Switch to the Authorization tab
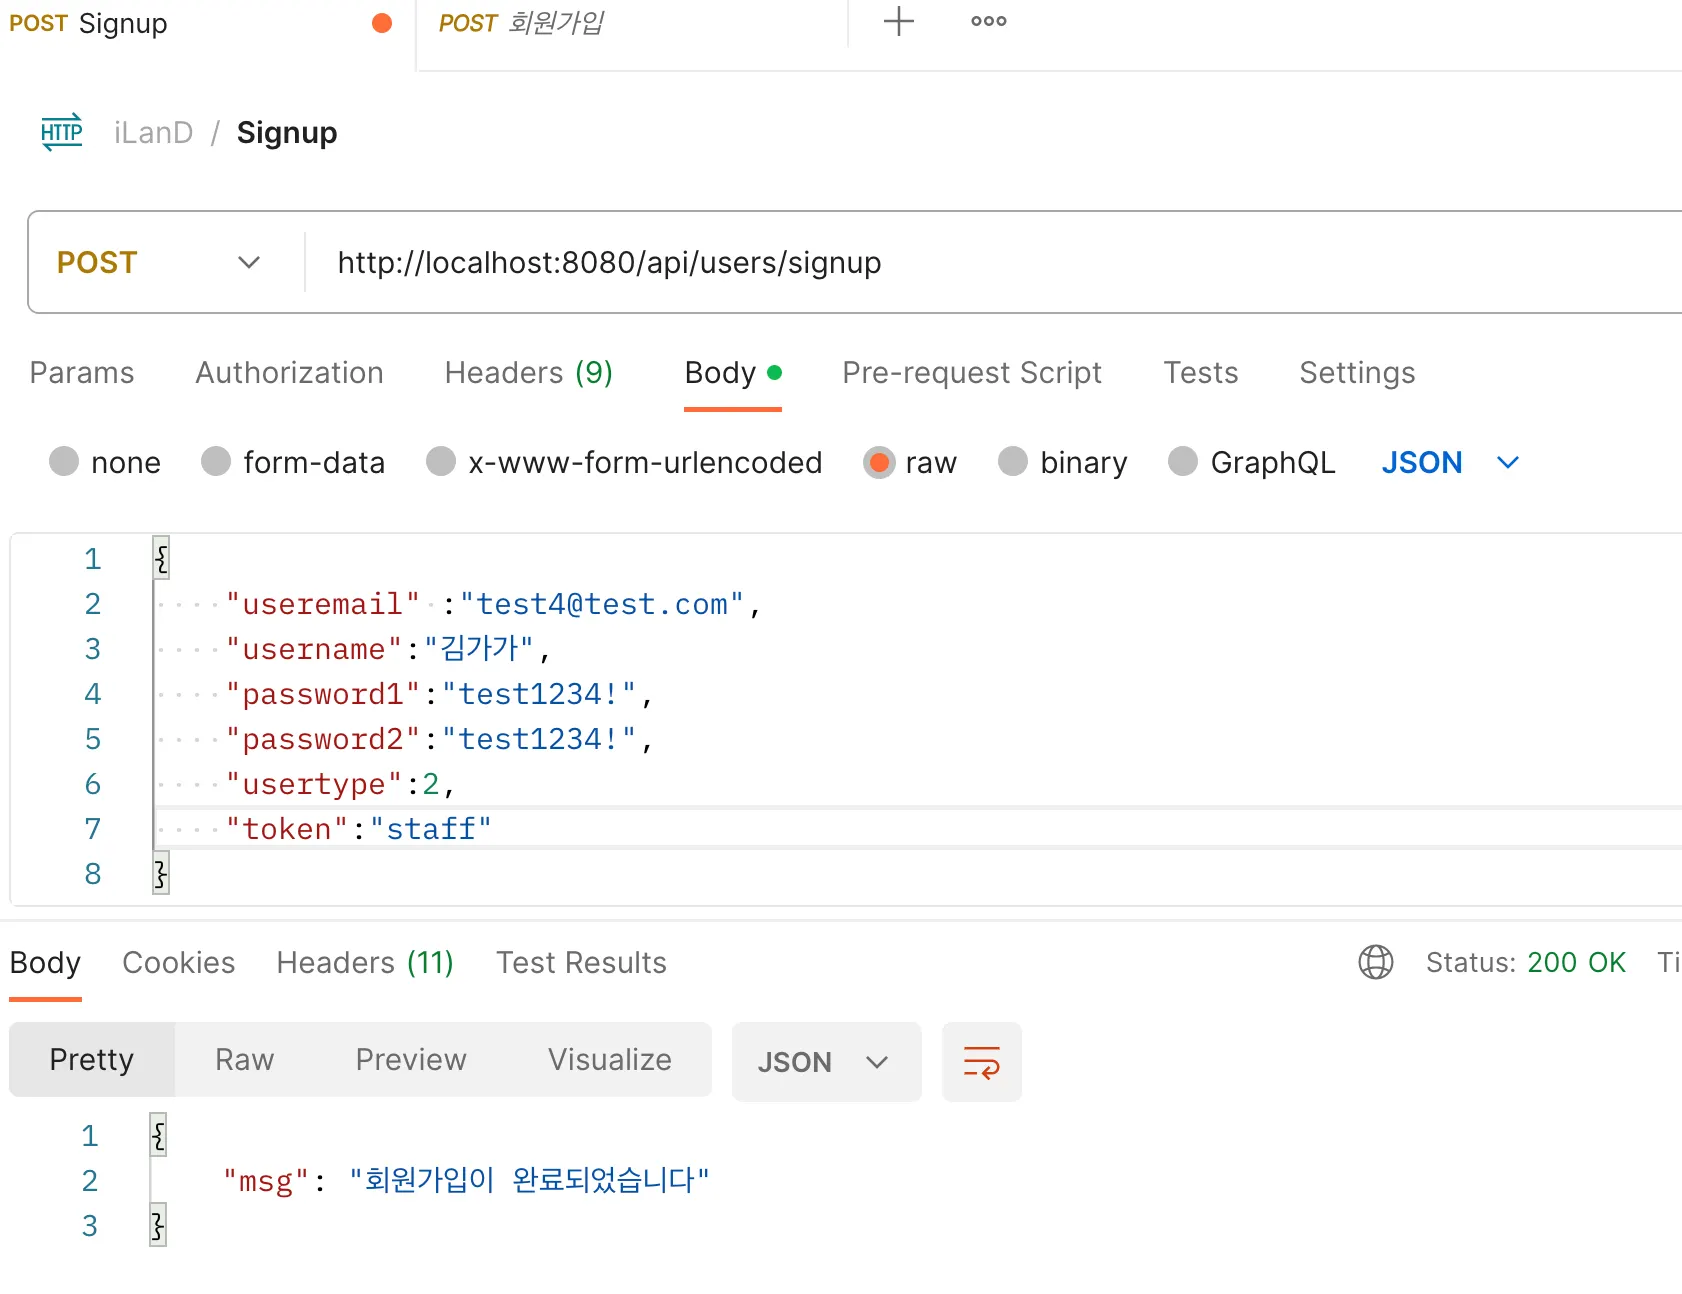This screenshot has height=1294, width=1682. tap(289, 372)
